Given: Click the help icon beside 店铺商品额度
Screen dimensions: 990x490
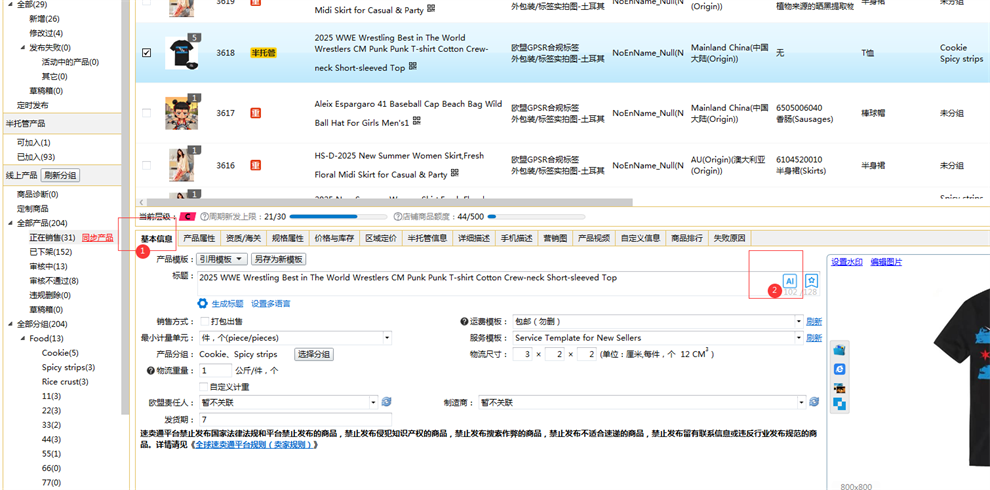Looking at the screenshot, I should 398,217.
